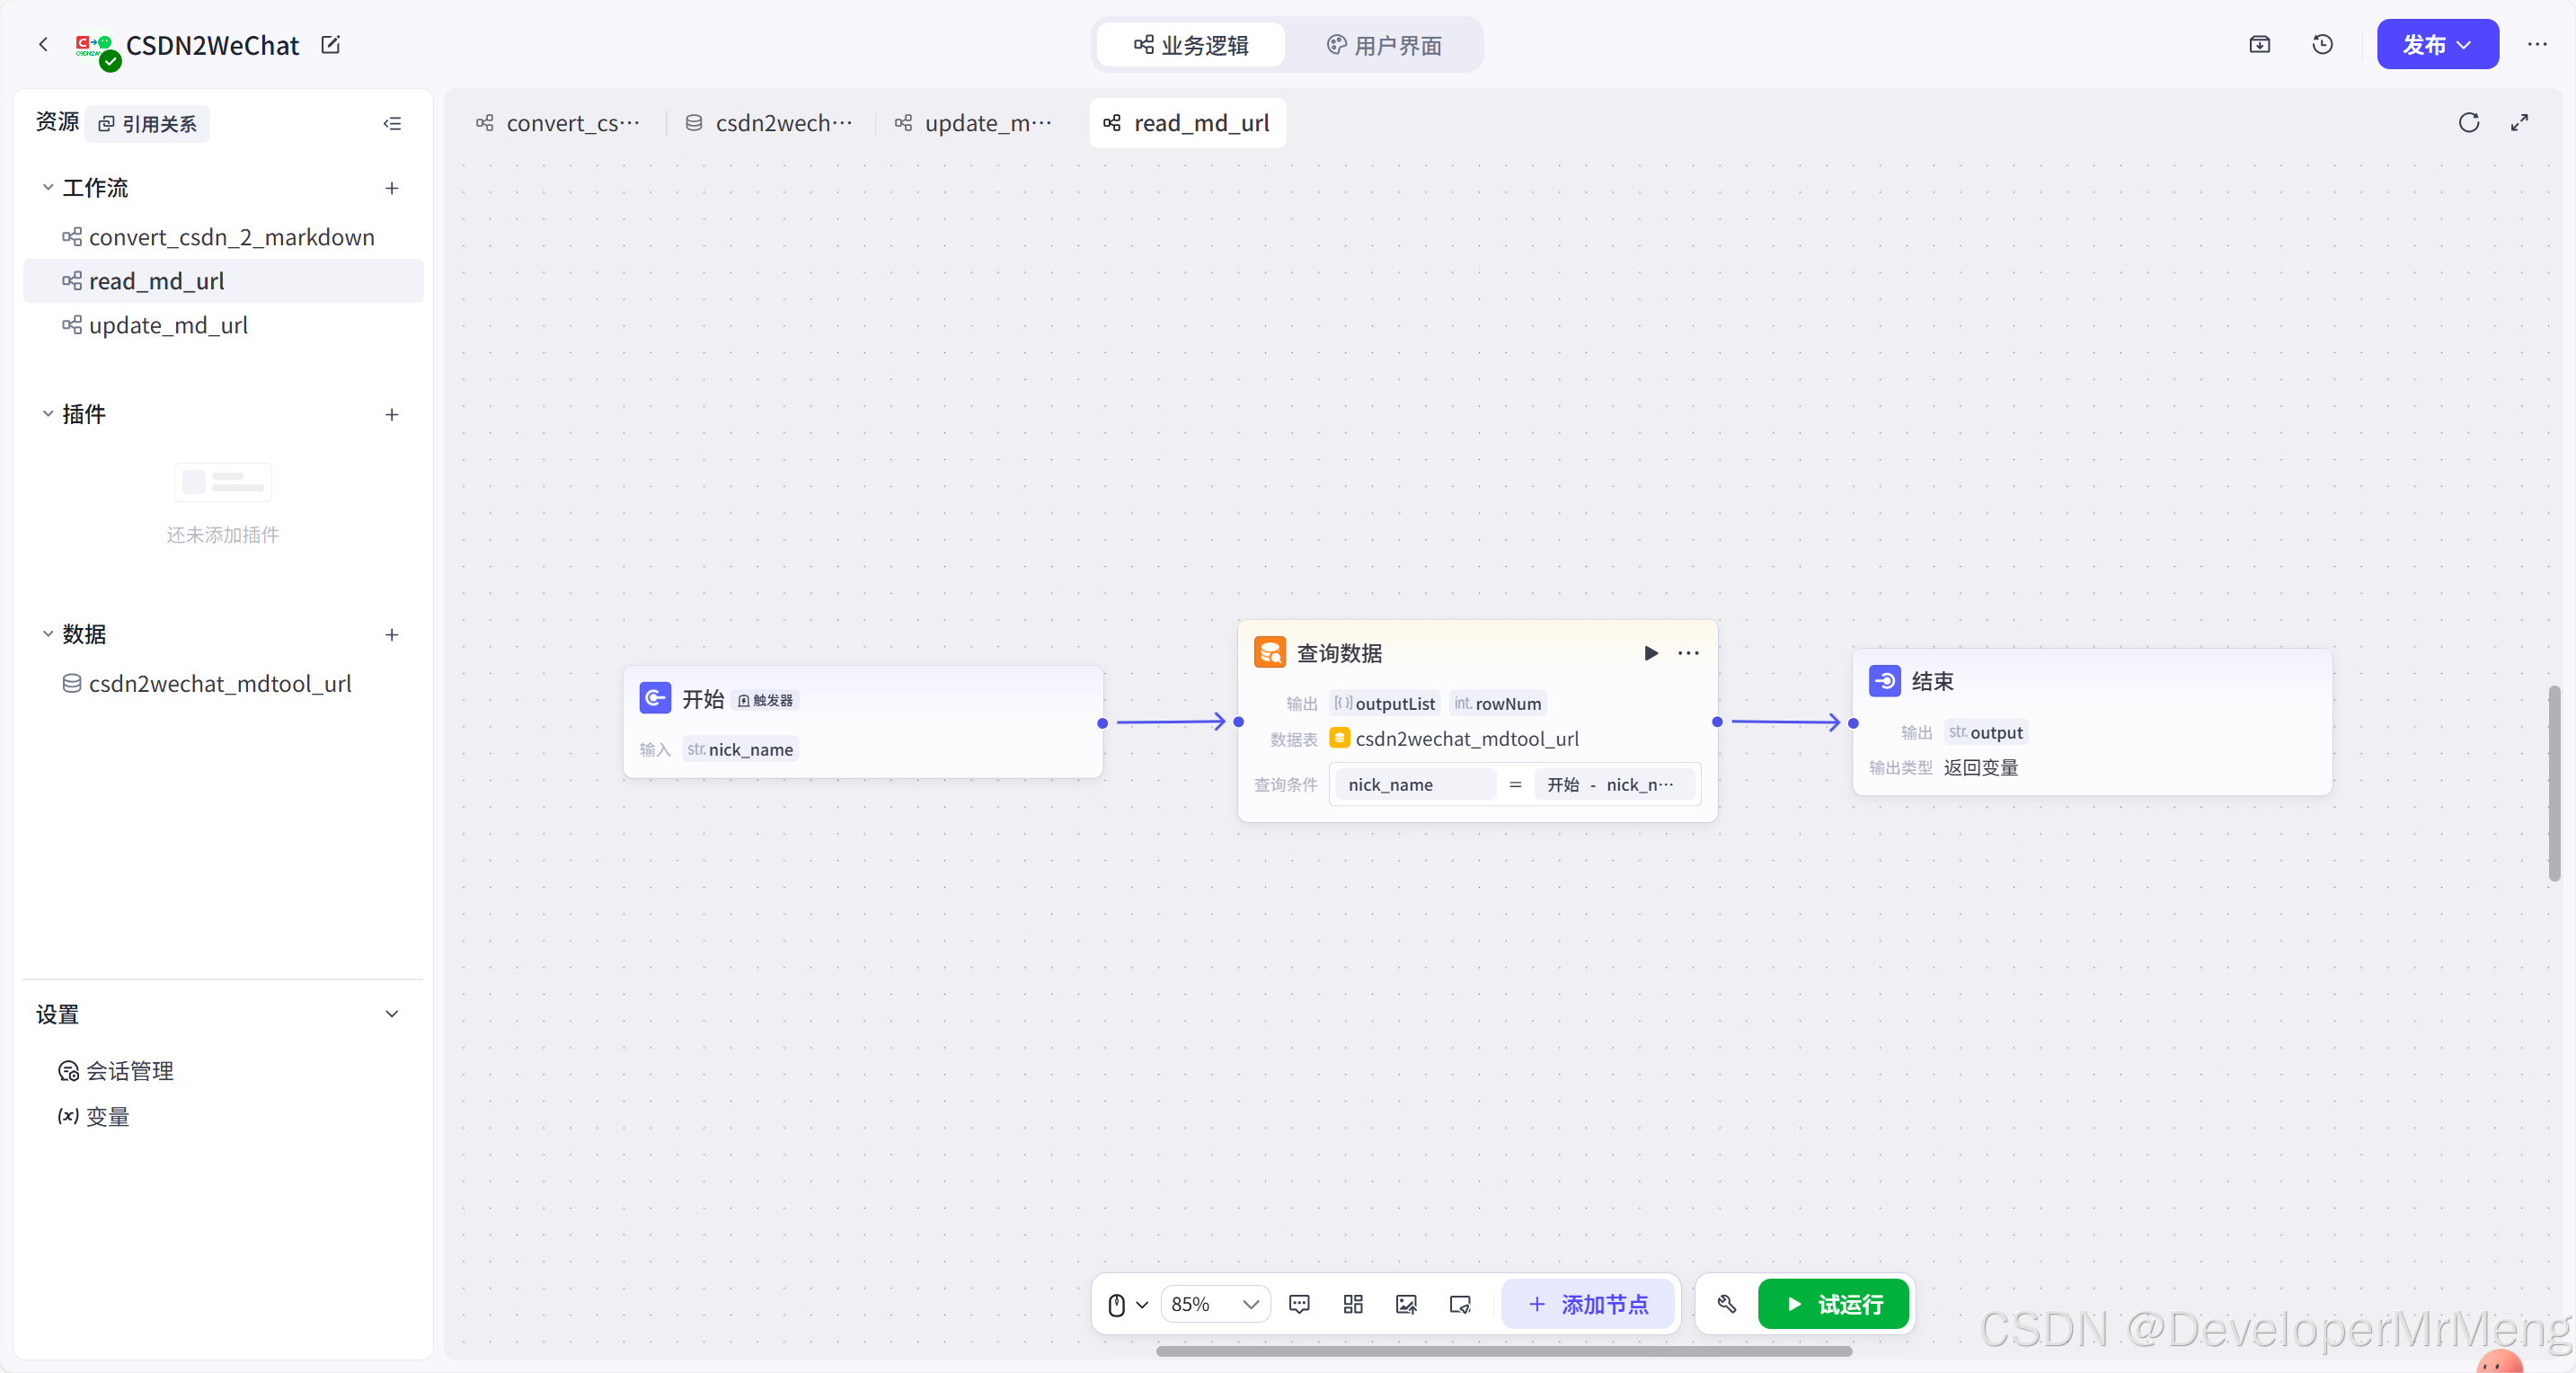
Task: Click the horizontal canvas scrollbar
Action: (1503, 1351)
